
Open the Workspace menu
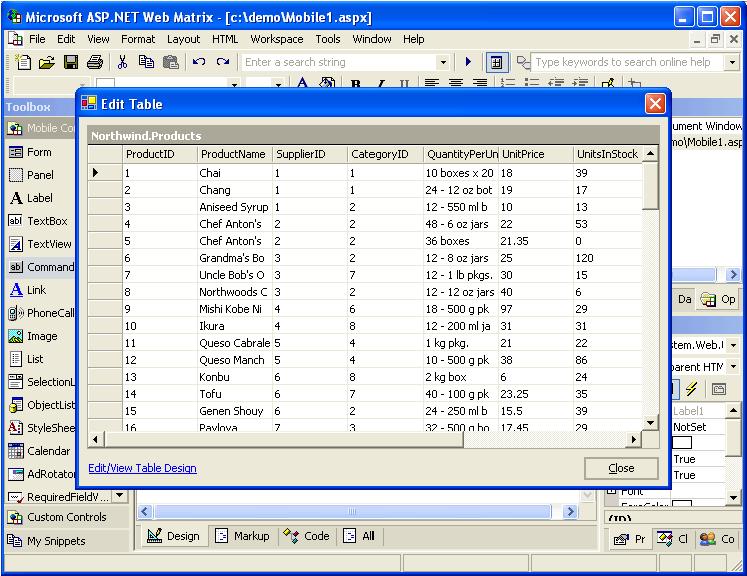tap(276, 39)
